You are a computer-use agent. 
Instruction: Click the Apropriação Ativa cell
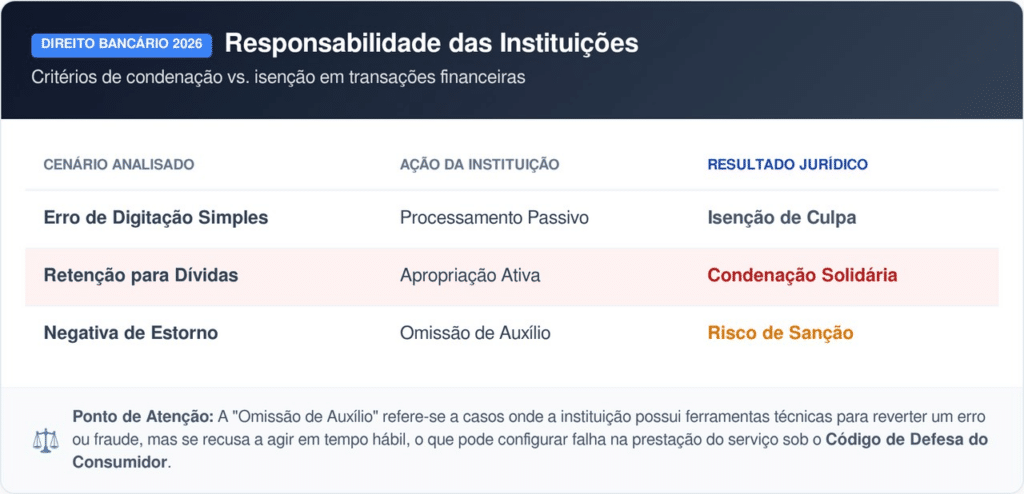point(469,275)
